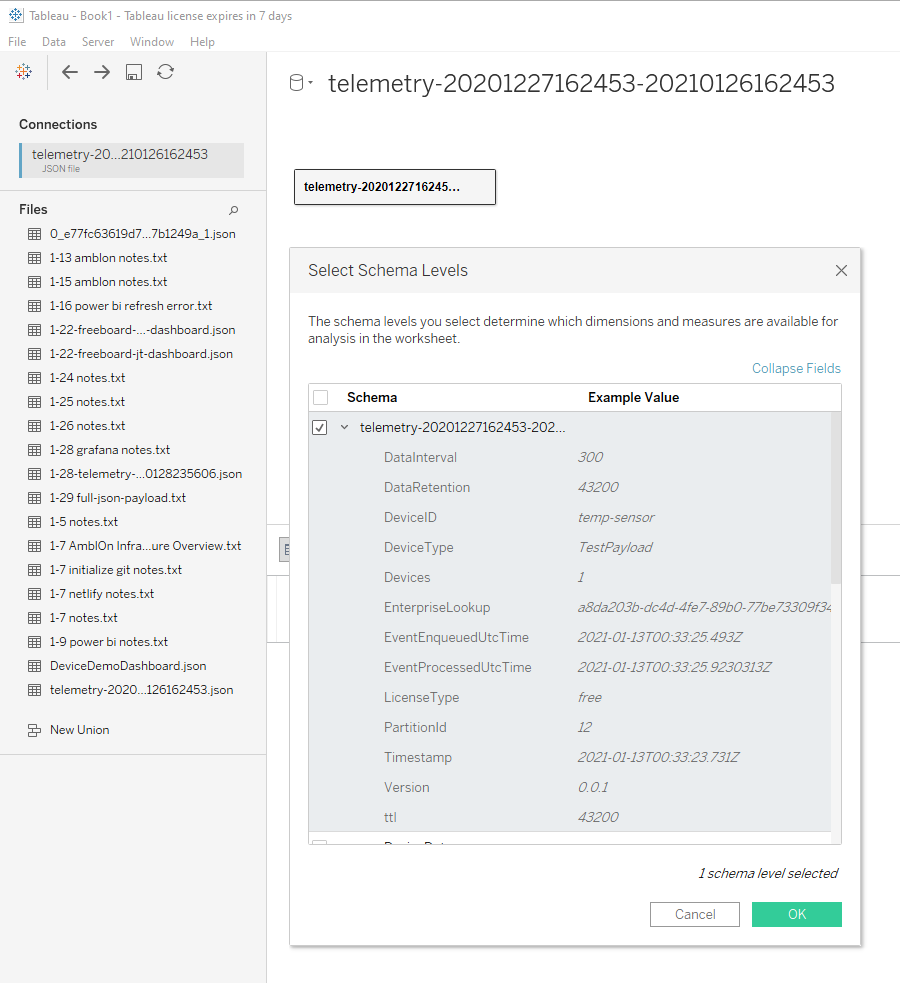Collapse the telemetry schema tree node
900x983 pixels.
[344, 428]
